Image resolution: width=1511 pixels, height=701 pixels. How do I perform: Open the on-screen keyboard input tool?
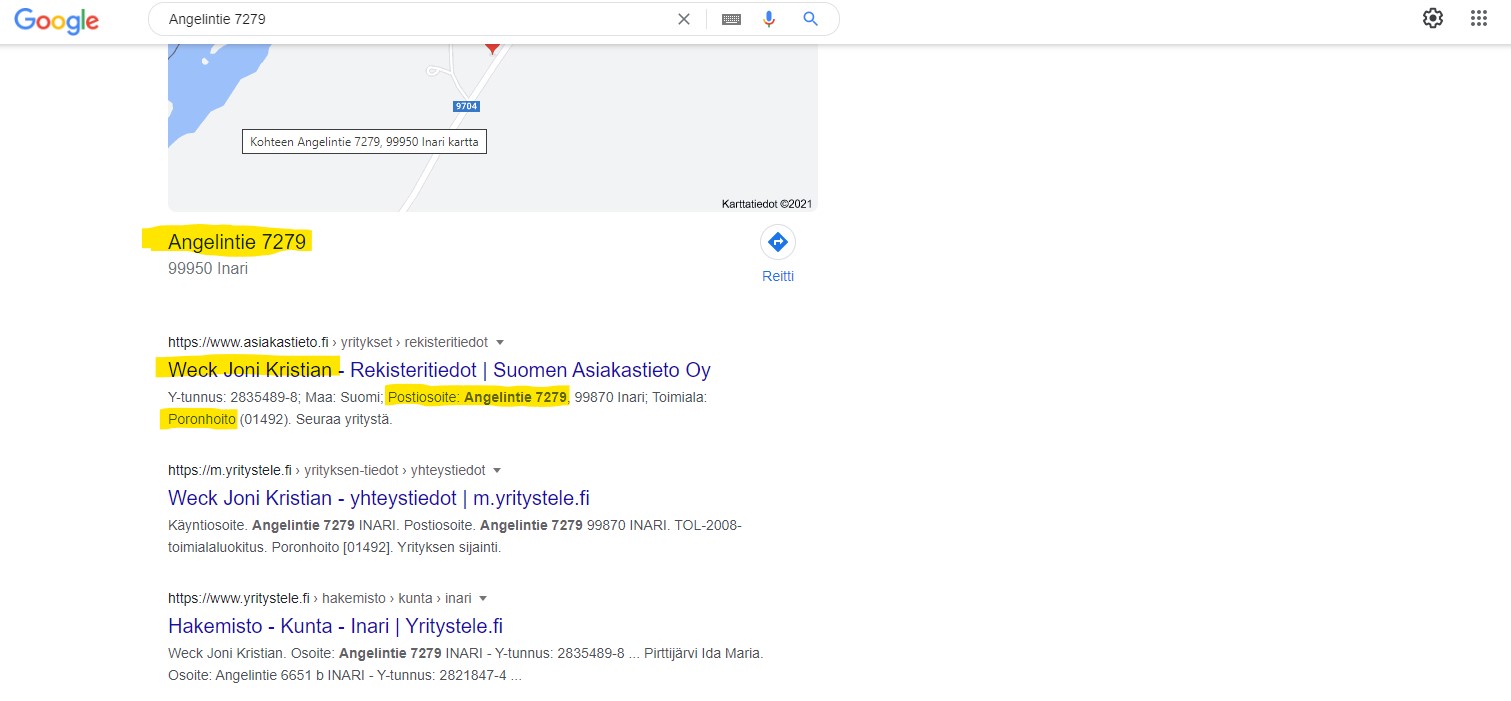pyautogui.click(x=731, y=19)
